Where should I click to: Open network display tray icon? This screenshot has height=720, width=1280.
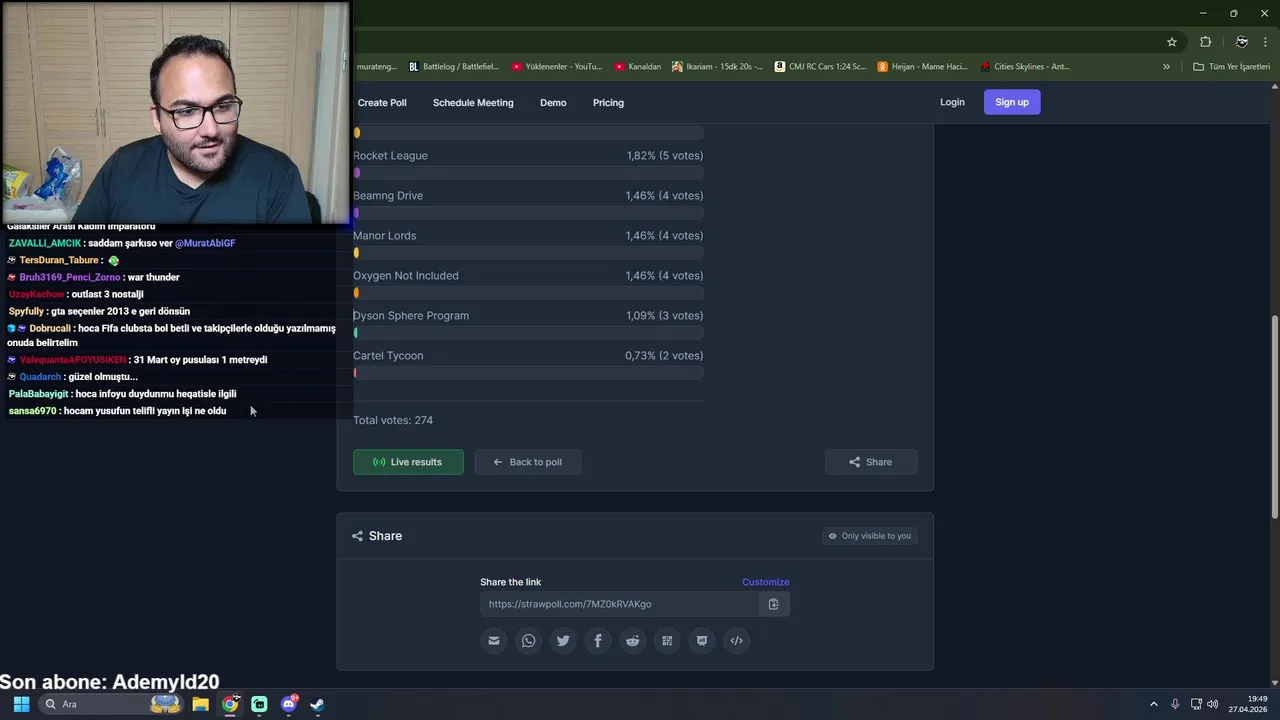pos(1196,704)
